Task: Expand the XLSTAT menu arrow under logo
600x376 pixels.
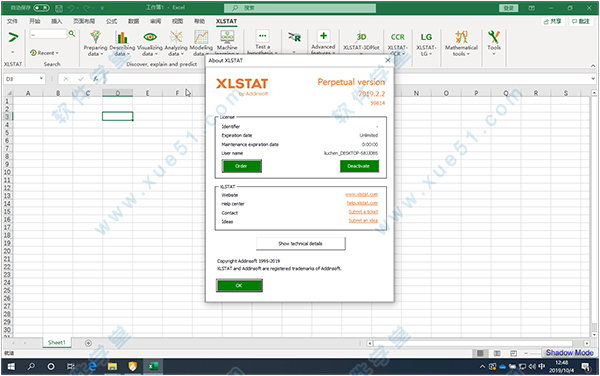Action: pyautogui.click(x=13, y=52)
